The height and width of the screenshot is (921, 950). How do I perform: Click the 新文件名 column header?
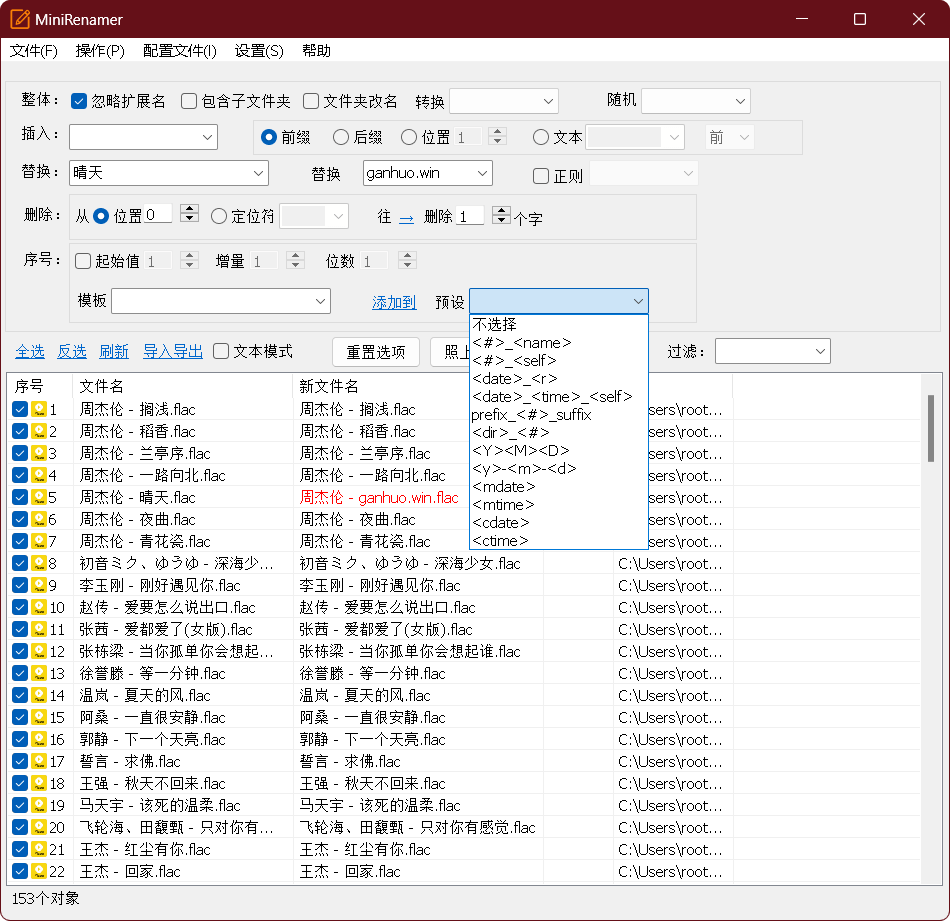coord(418,386)
